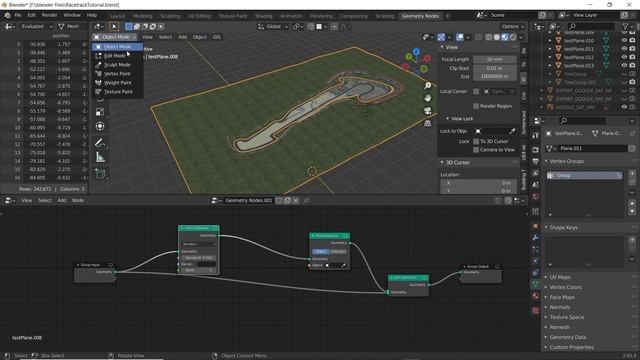
Task: Switch to the Geometry Nodes workspace tab
Action: (420, 16)
